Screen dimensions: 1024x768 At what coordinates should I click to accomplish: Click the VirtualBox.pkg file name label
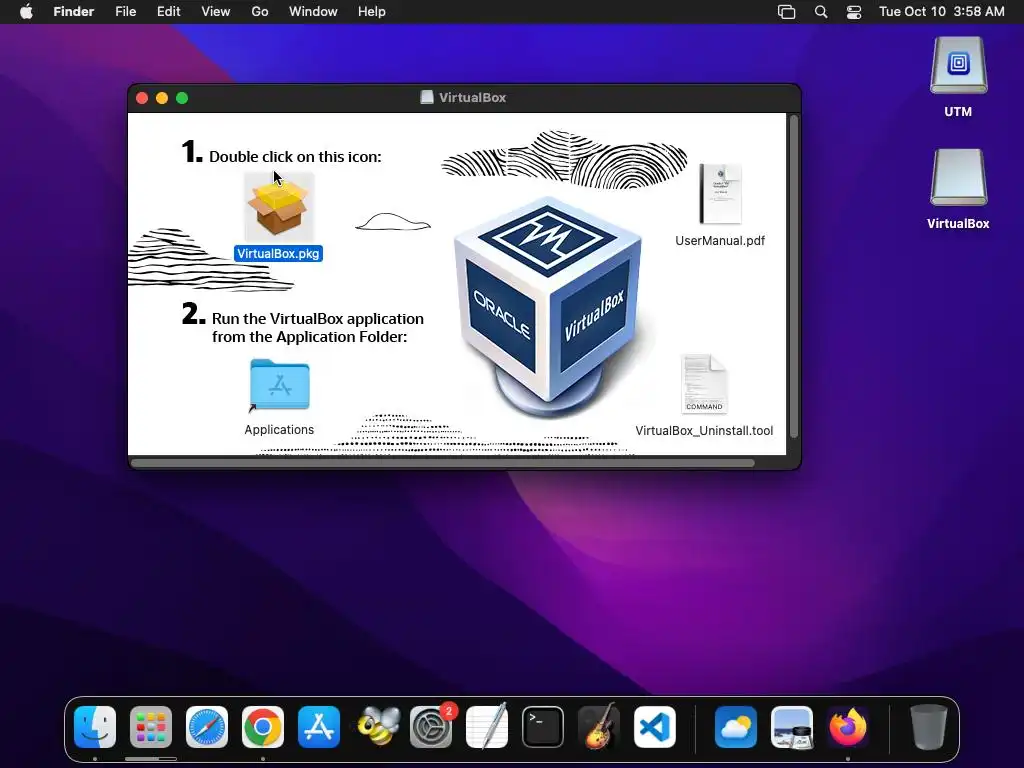click(278, 253)
